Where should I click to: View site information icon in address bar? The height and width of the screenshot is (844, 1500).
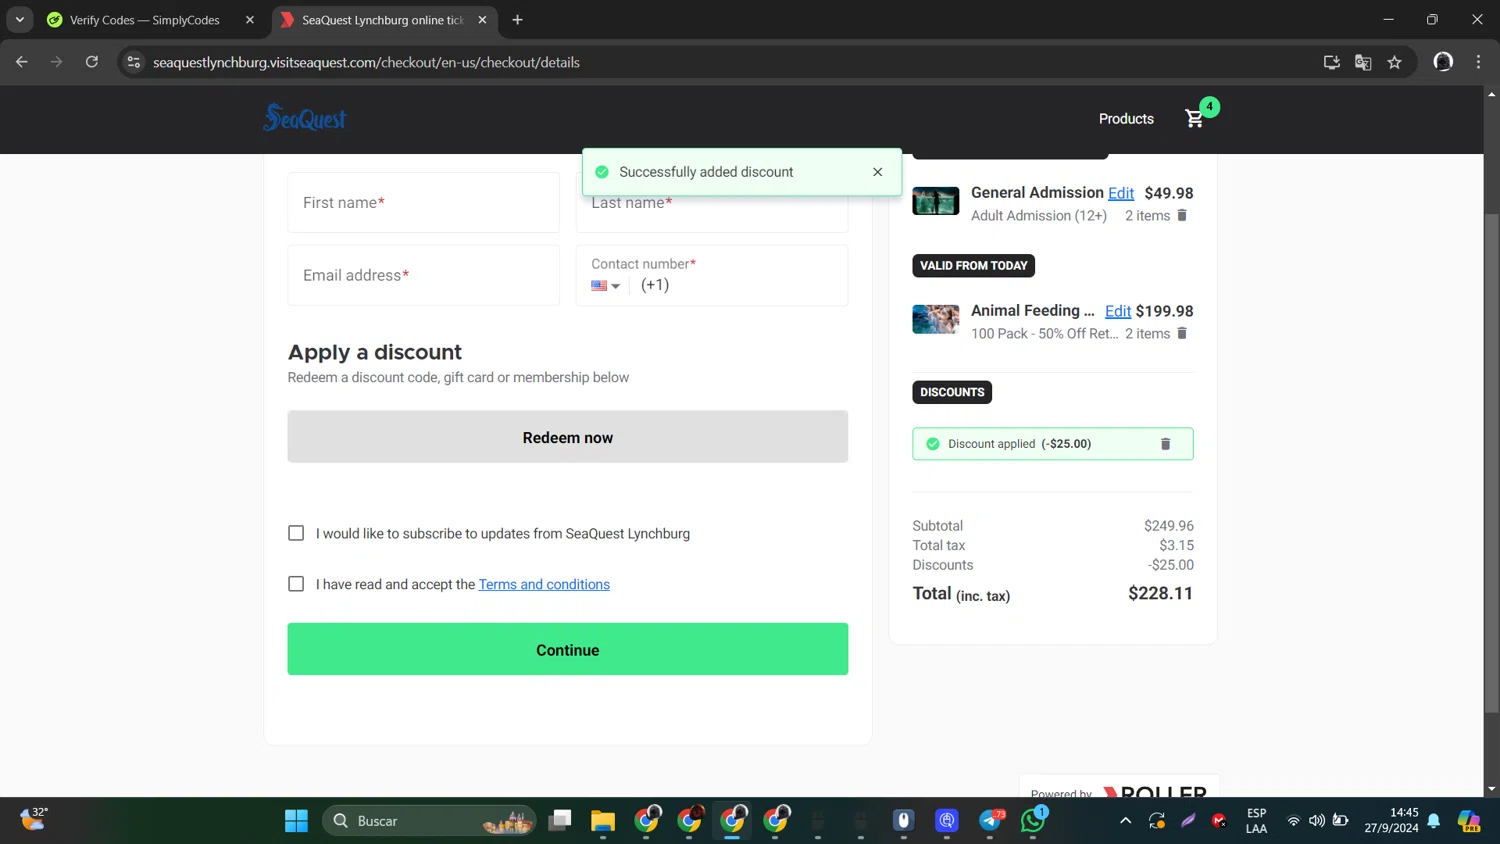click(x=134, y=62)
